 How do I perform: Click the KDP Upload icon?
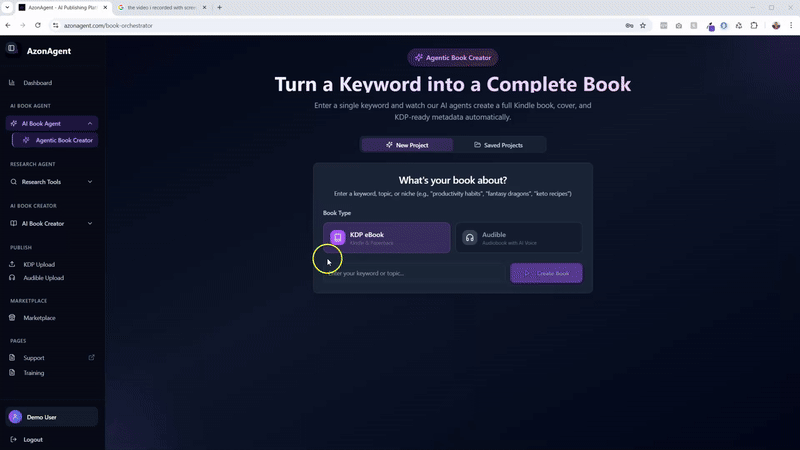(x=12, y=265)
